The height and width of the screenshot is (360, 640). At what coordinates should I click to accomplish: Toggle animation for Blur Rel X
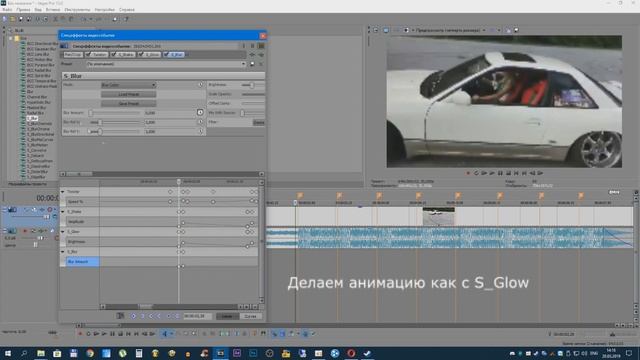[x=200, y=122]
